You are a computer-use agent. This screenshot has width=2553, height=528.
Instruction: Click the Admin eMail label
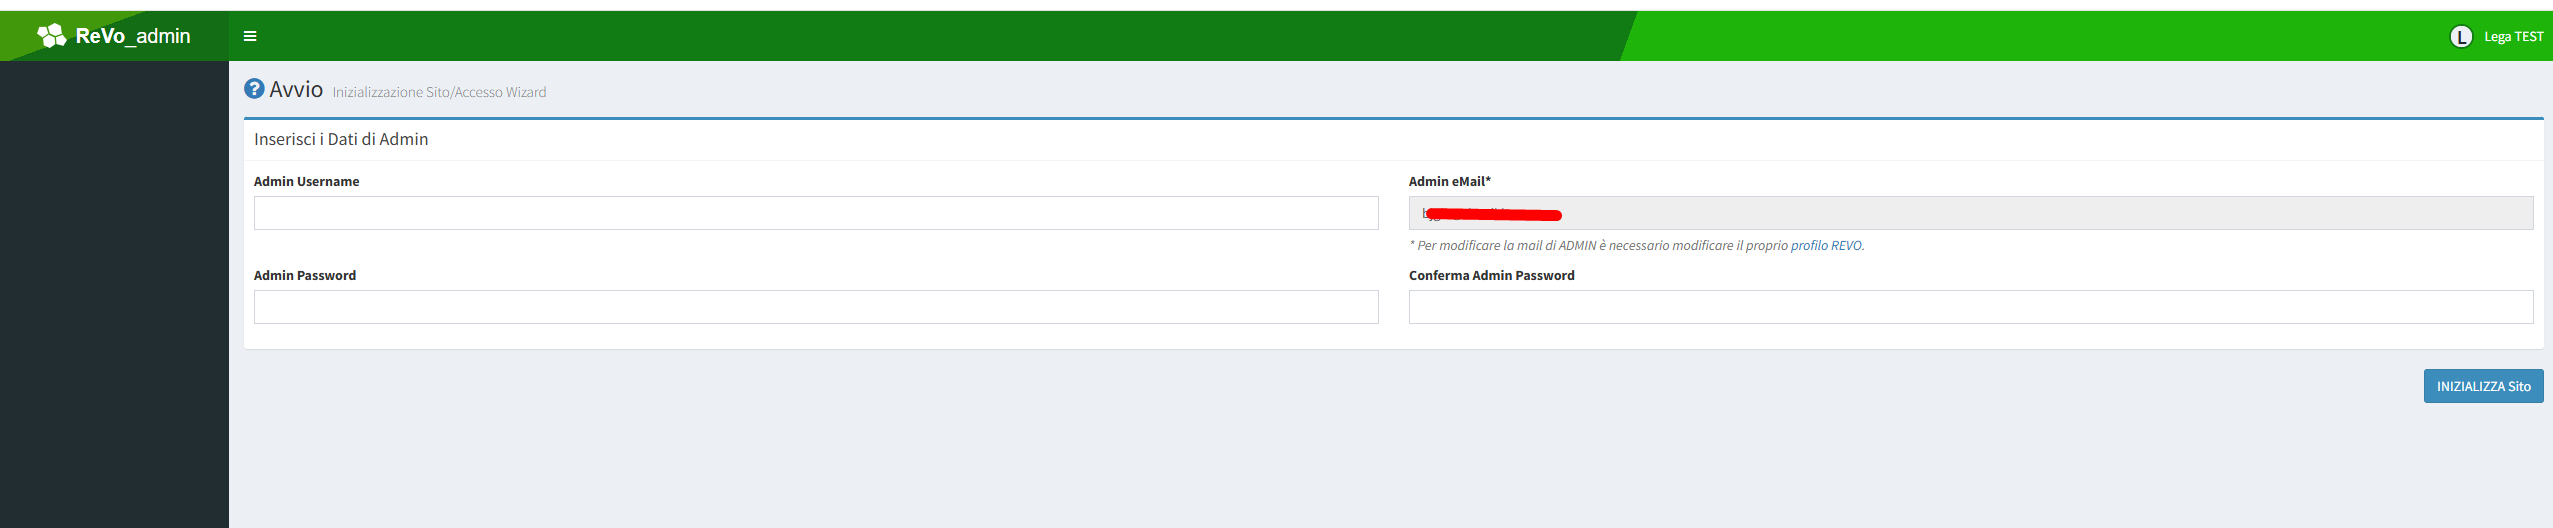coord(1449,181)
